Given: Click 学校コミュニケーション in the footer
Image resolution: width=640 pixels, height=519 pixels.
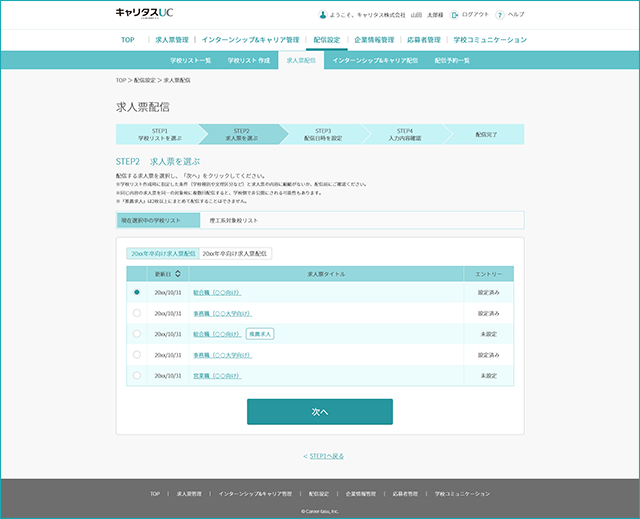Looking at the screenshot, I should point(462,494).
